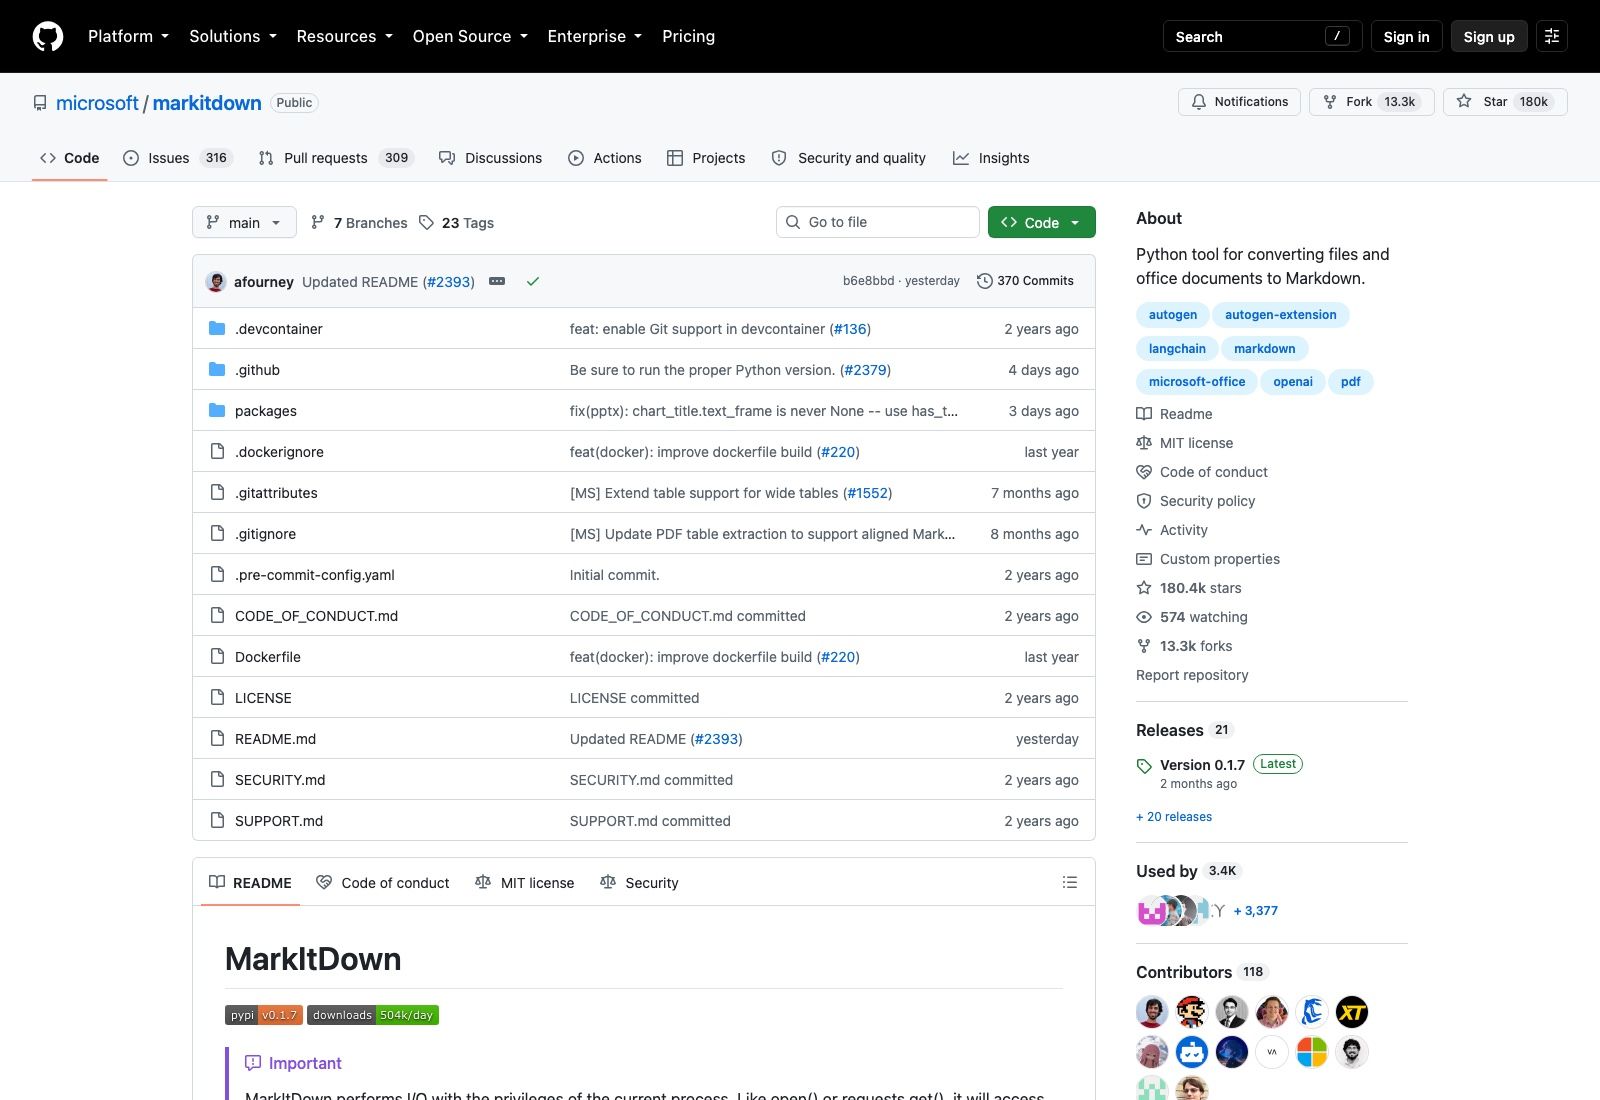The height and width of the screenshot is (1100, 1600).
Task: Open the GitHub homepage logo
Action: coord(48,36)
